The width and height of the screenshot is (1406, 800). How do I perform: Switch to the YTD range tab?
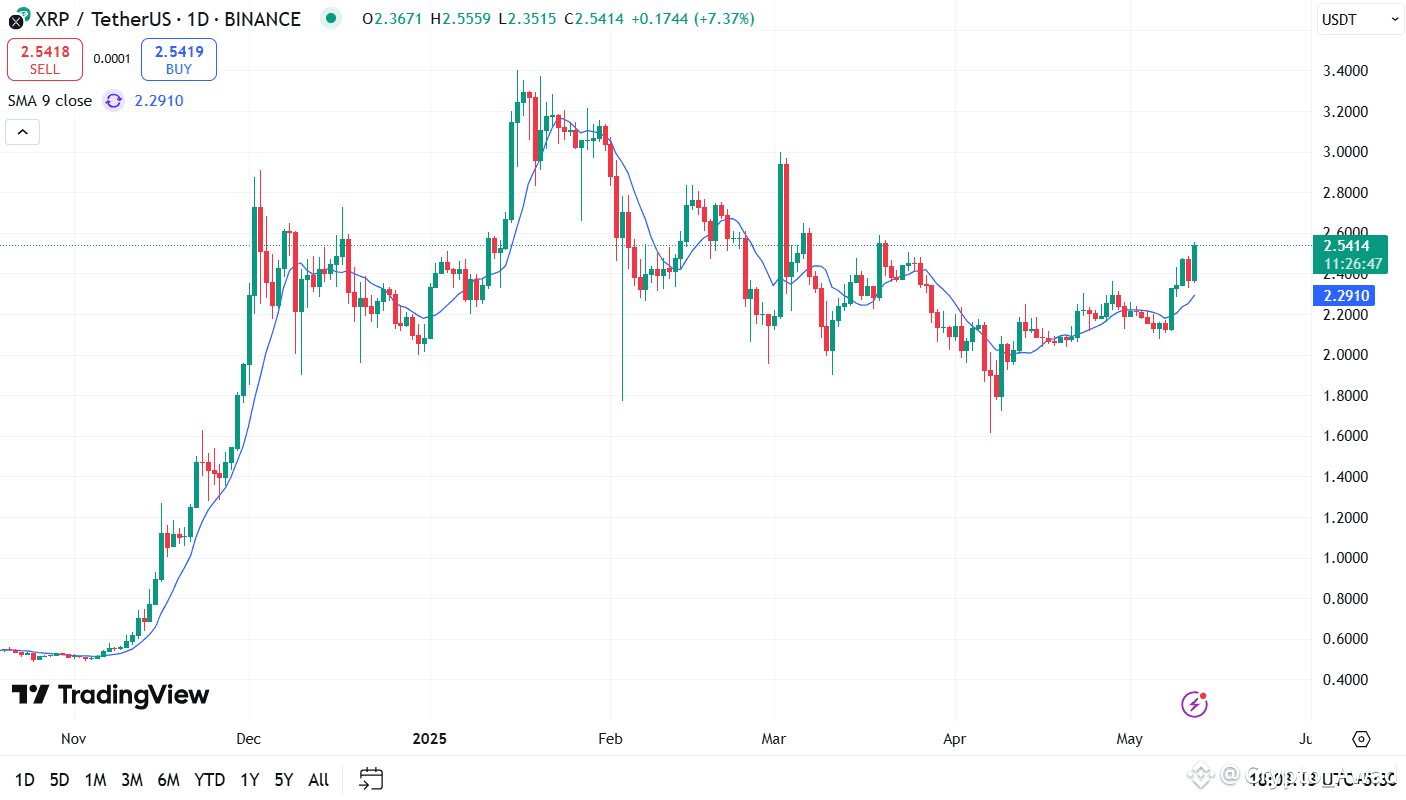coord(210,779)
